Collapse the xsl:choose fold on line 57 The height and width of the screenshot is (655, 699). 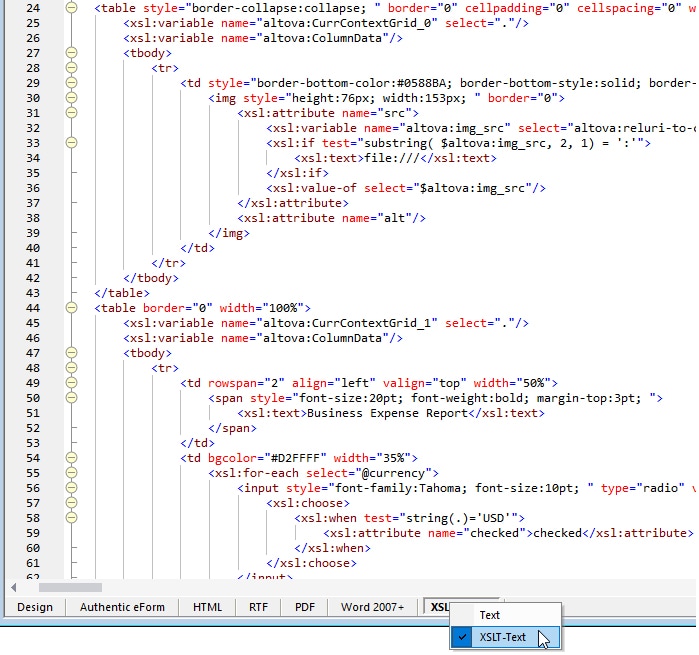coord(71,503)
